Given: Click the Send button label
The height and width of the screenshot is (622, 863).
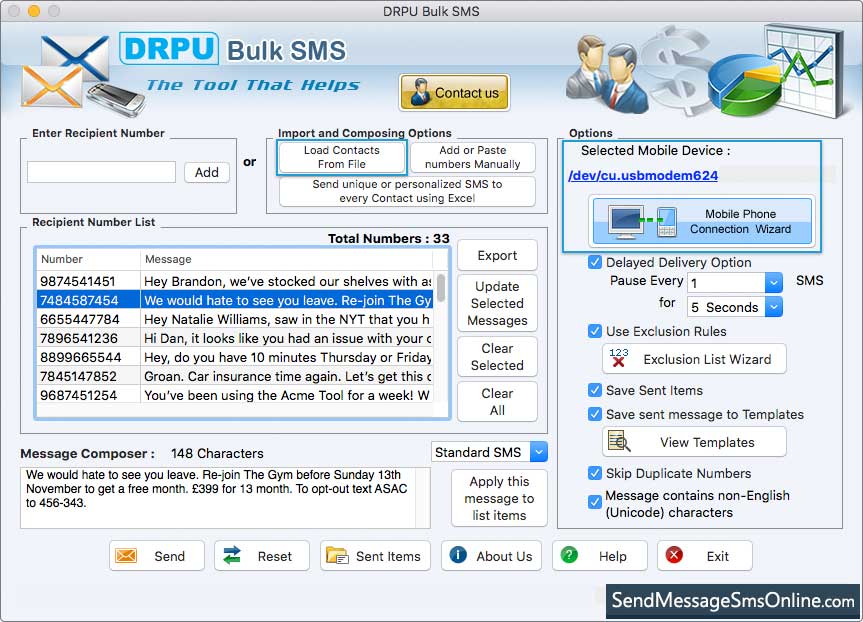Looking at the screenshot, I should [170, 556].
